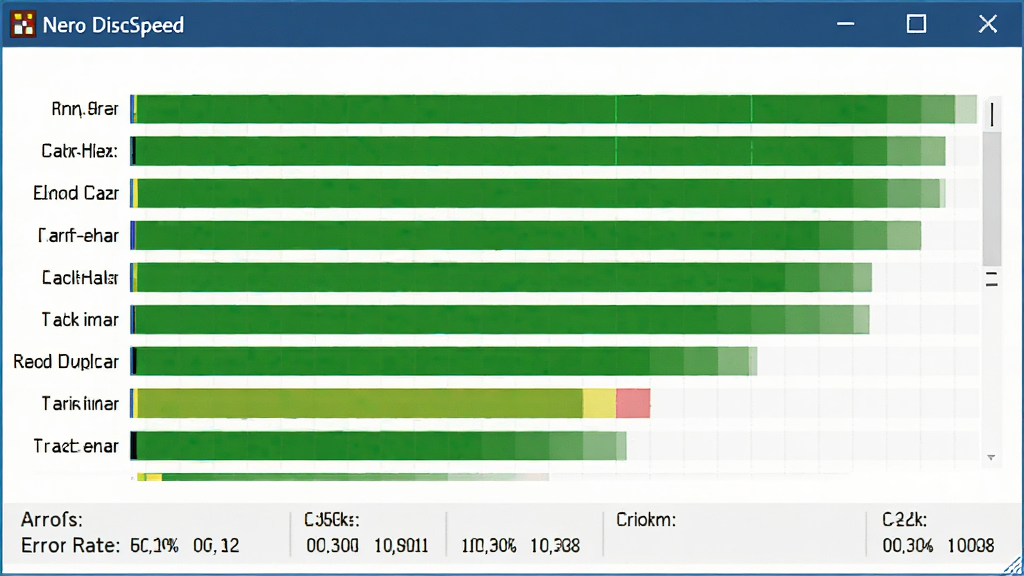Click the green bar in the "Tack imar" row
This screenshot has height=576, width=1024.
[500, 319]
